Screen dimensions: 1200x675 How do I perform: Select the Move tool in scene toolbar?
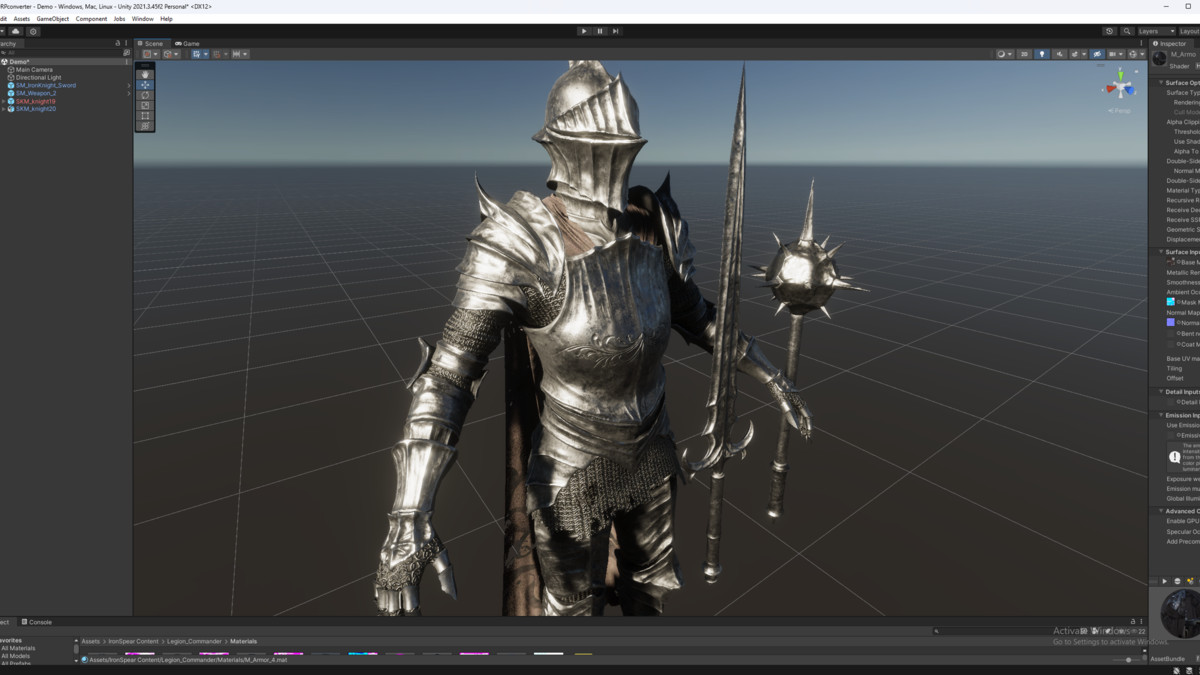coord(145,85)
